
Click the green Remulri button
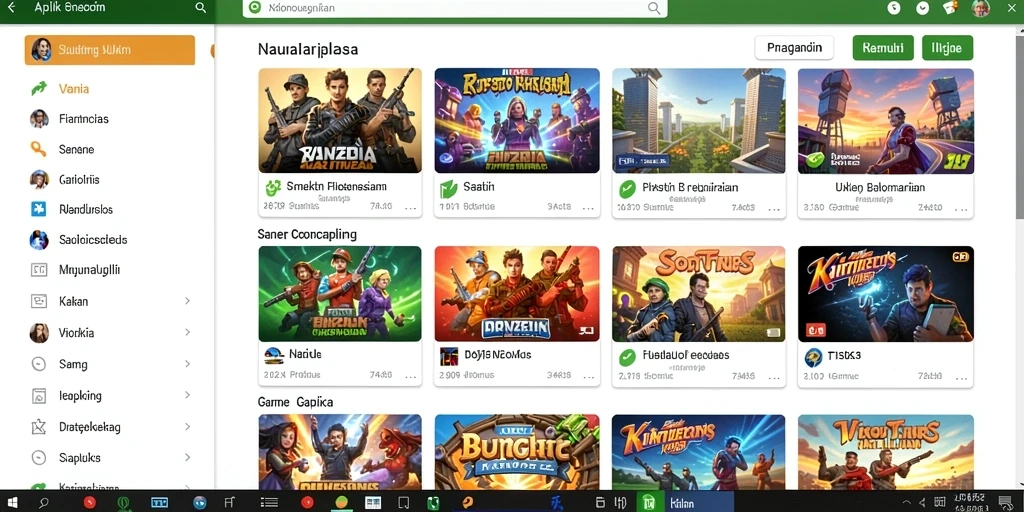[883, 48]
